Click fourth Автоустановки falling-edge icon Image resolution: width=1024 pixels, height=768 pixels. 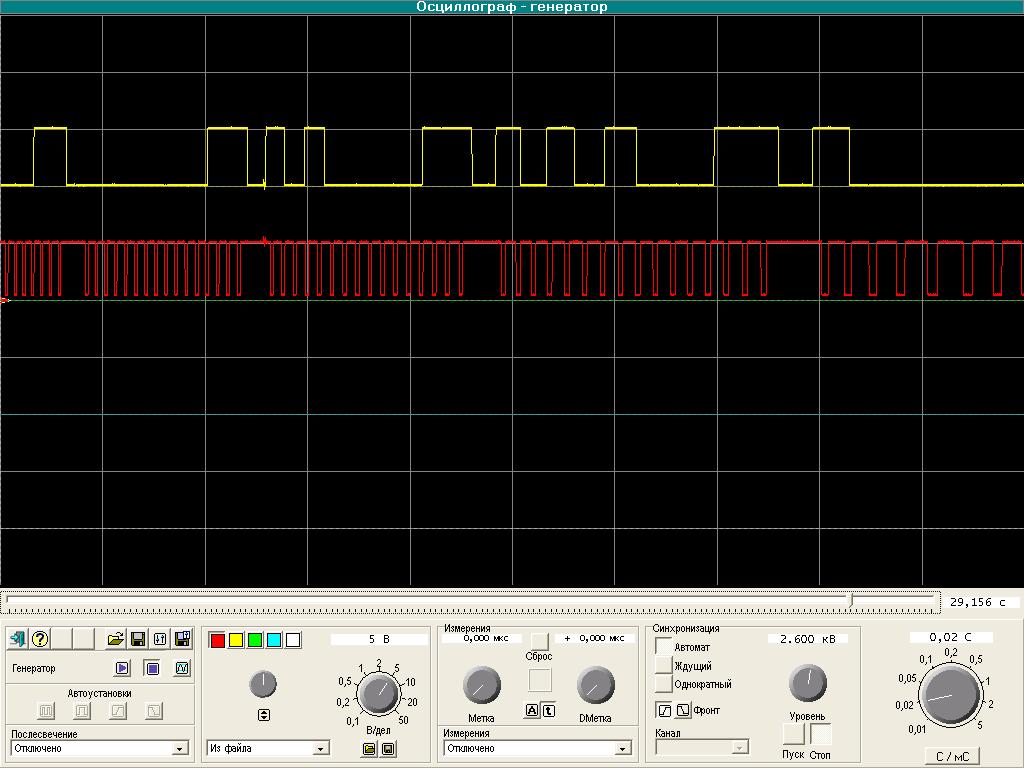point(154,711)
